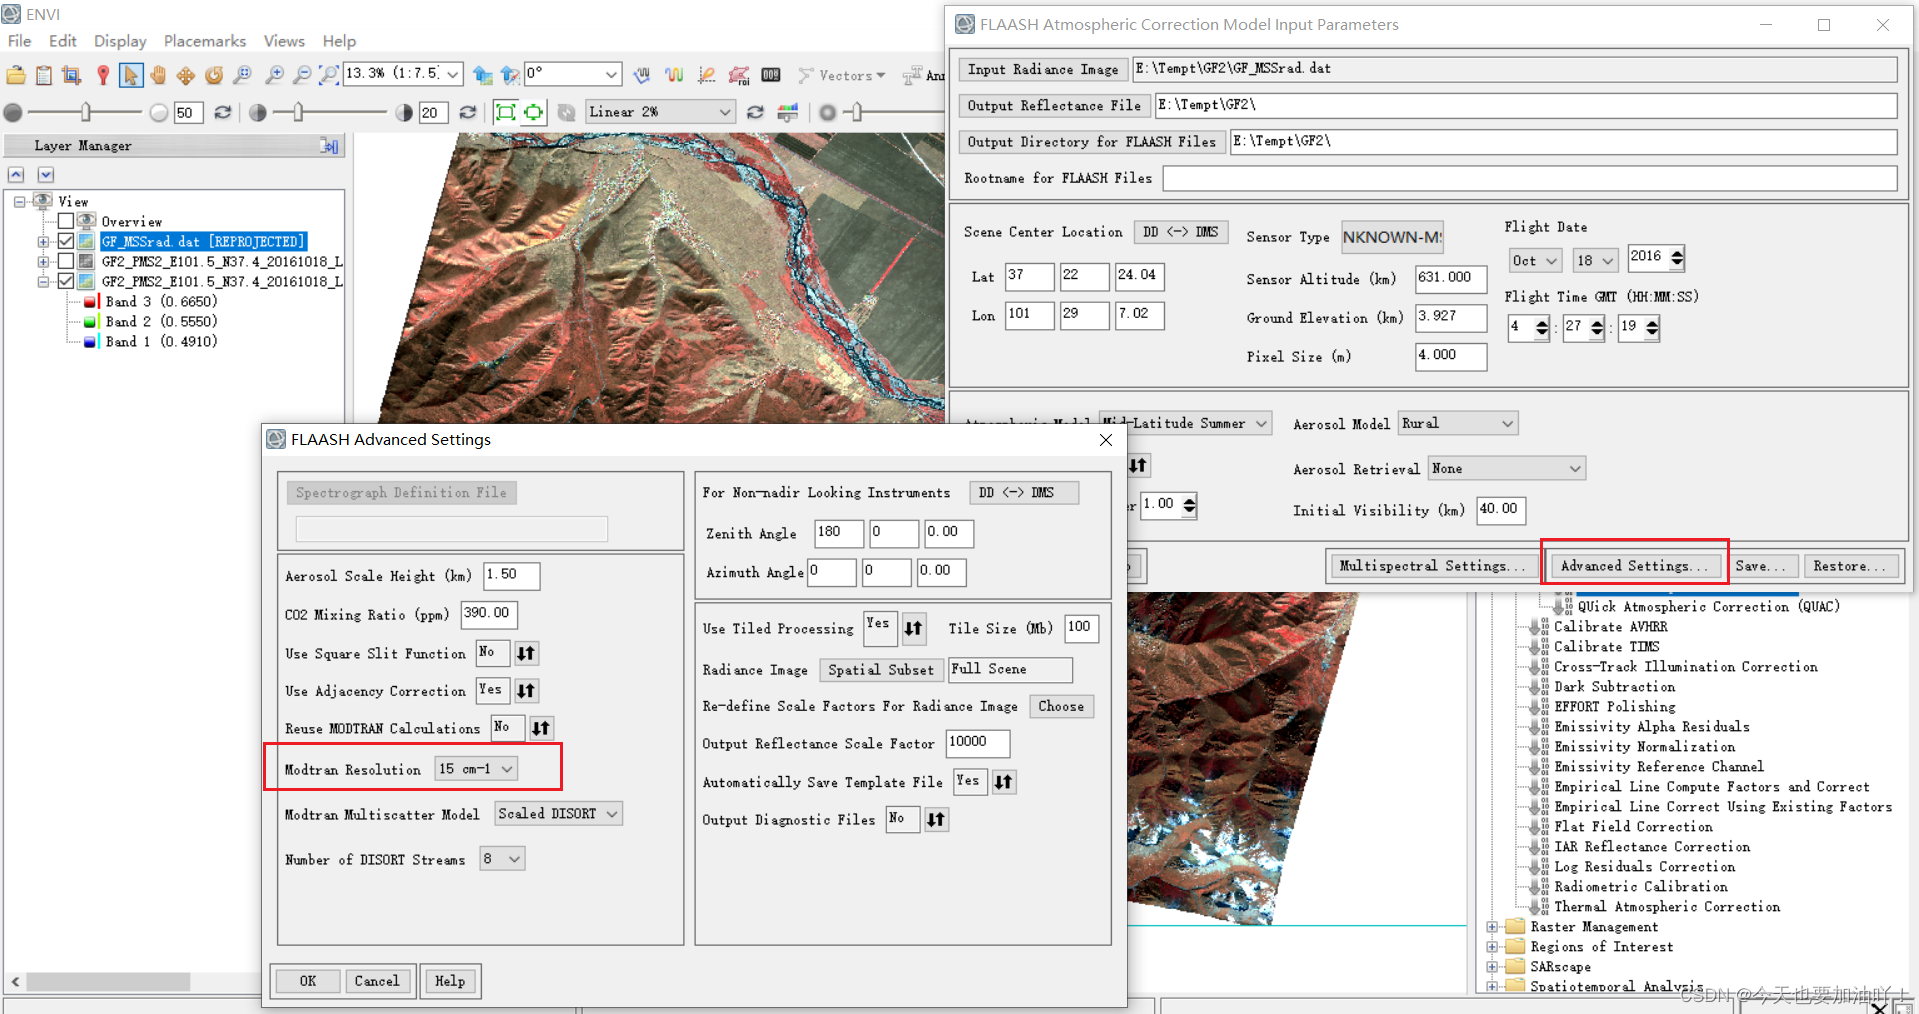Select the Dark Subtraction tree item
The width and height of the screenshot is (1919, 1014).
(1615, 687)
